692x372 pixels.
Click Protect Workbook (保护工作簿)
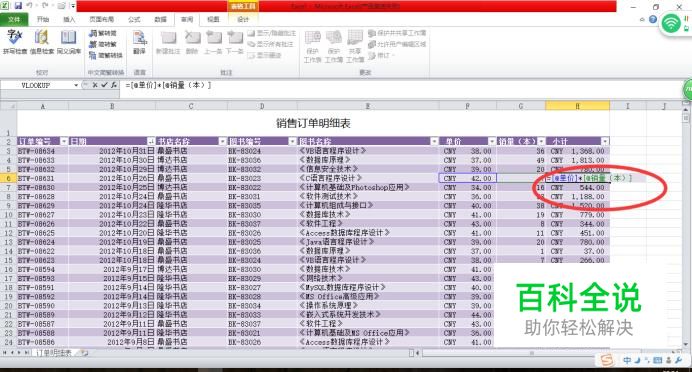334,46
